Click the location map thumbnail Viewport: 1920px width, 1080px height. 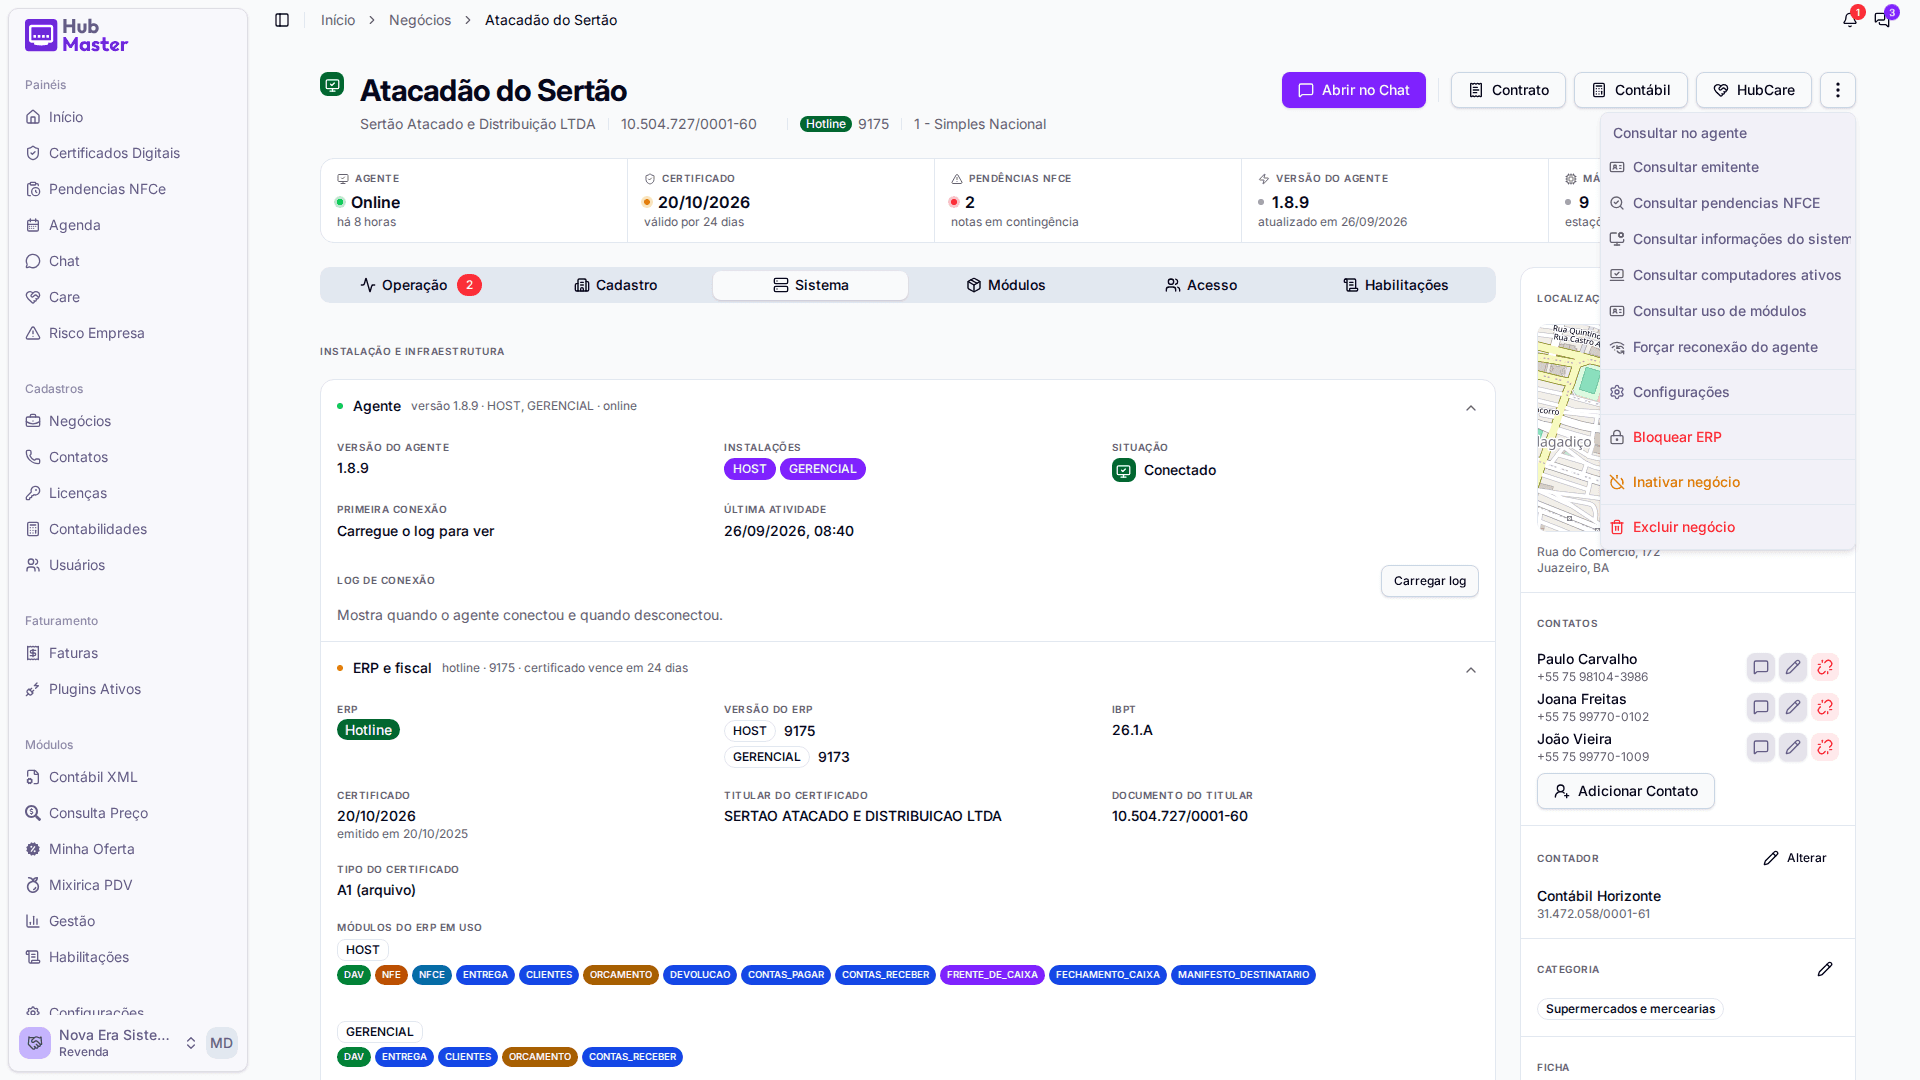point(1568,428)
